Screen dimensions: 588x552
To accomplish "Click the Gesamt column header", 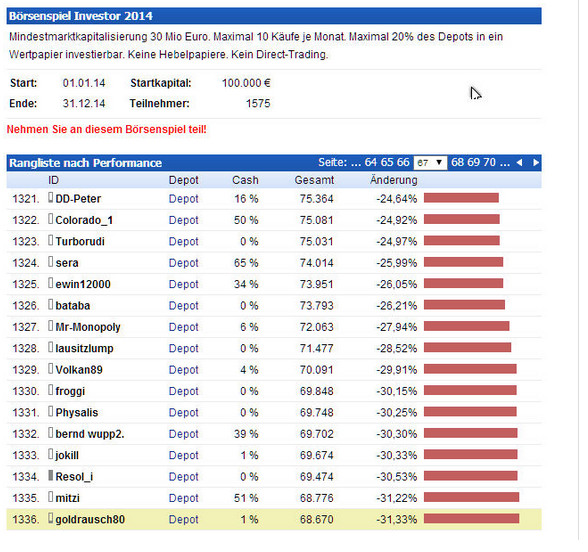I will tap(314, 180).
